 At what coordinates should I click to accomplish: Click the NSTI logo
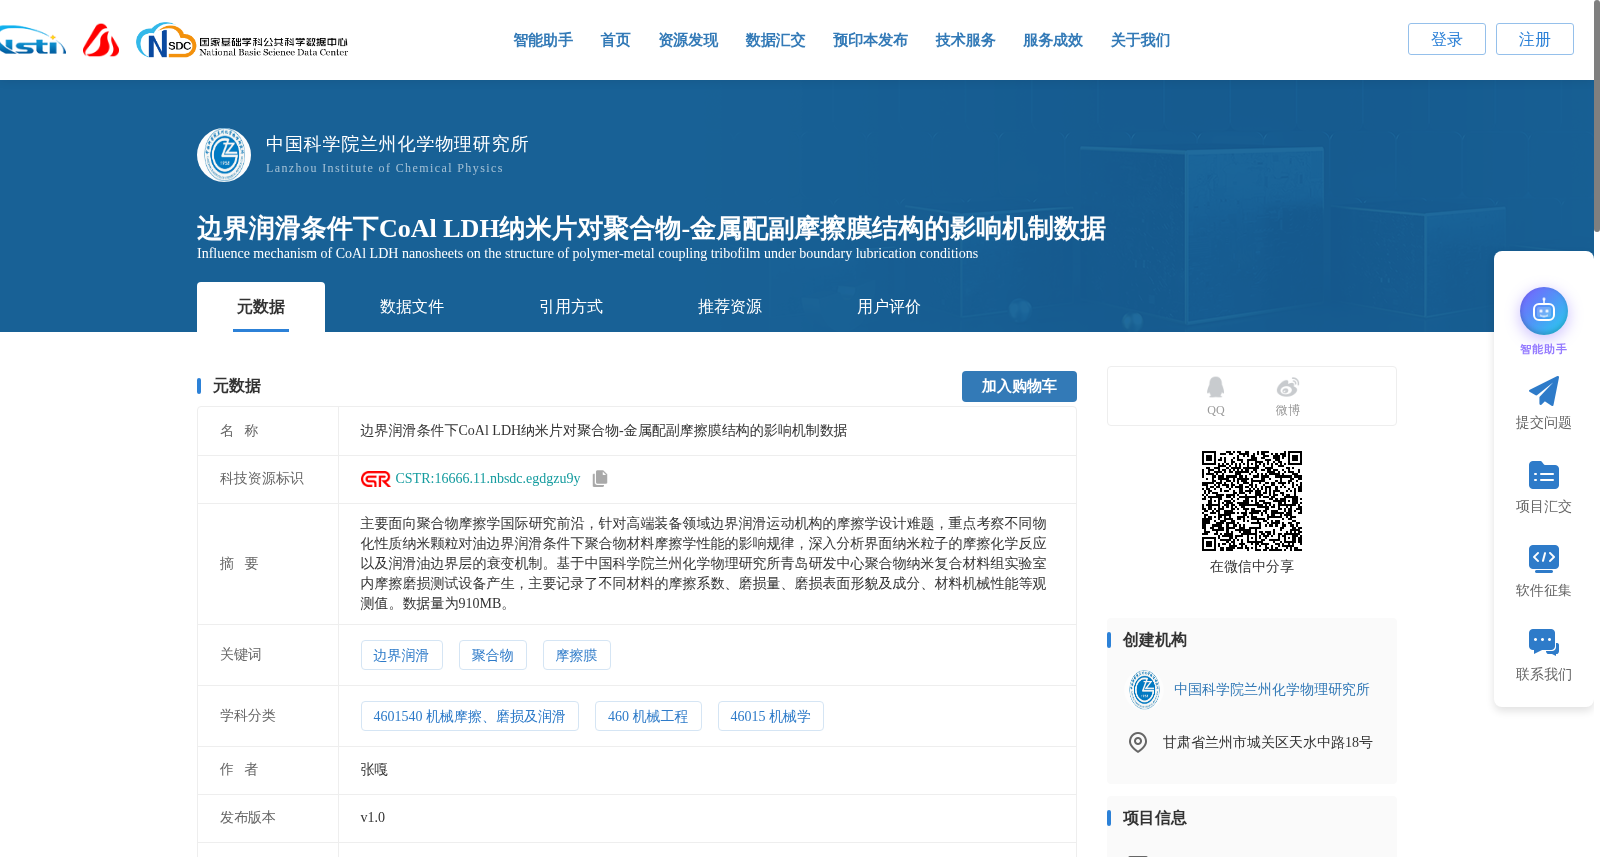pos(32,41)
